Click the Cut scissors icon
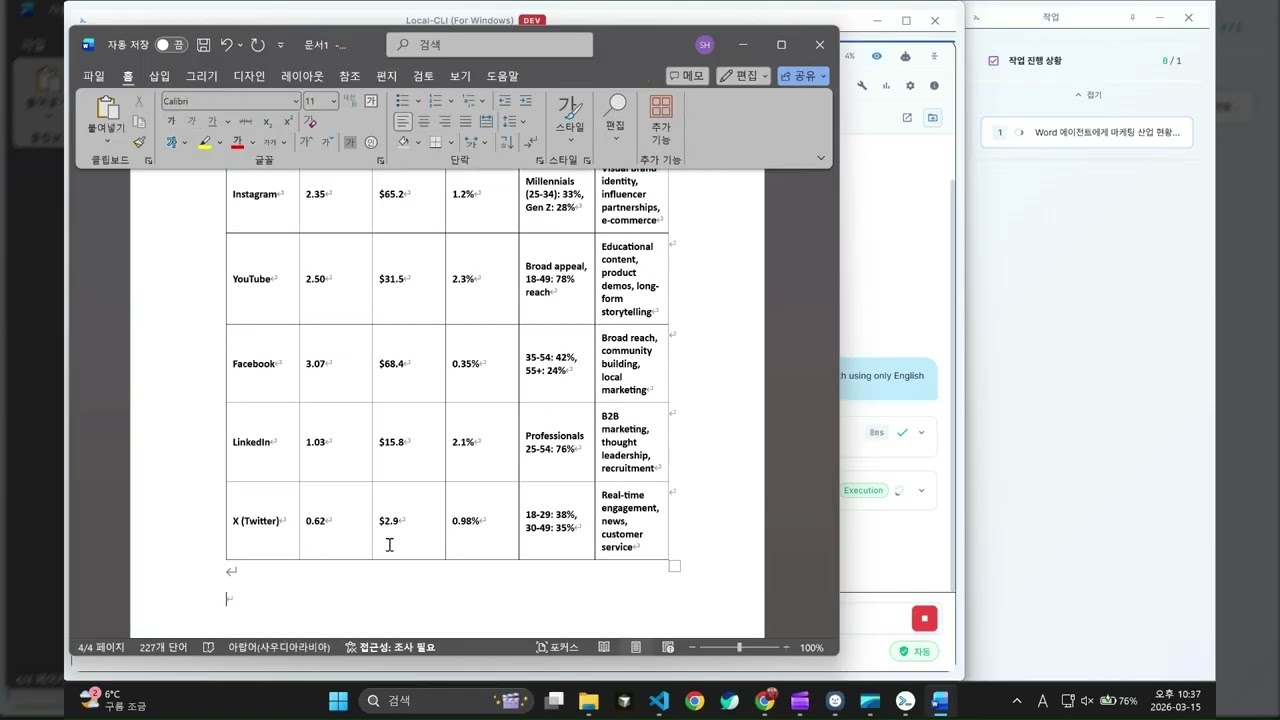The width and height of the screenshot is (1280, 720). coord(139,101)
